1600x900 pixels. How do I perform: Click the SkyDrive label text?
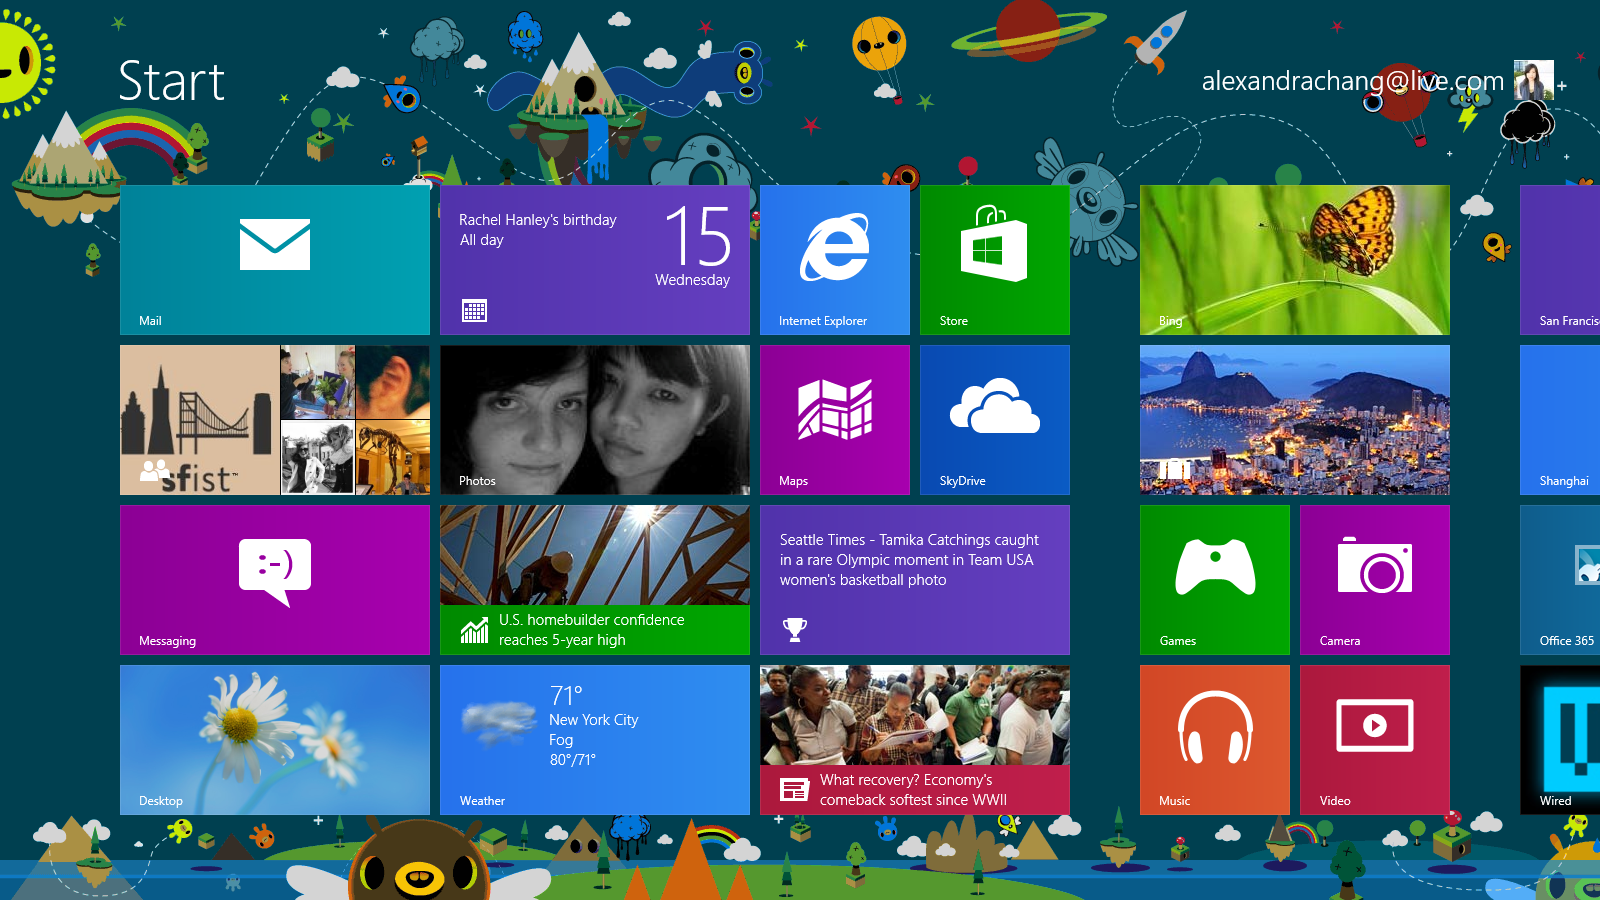[x=962, y=481]
